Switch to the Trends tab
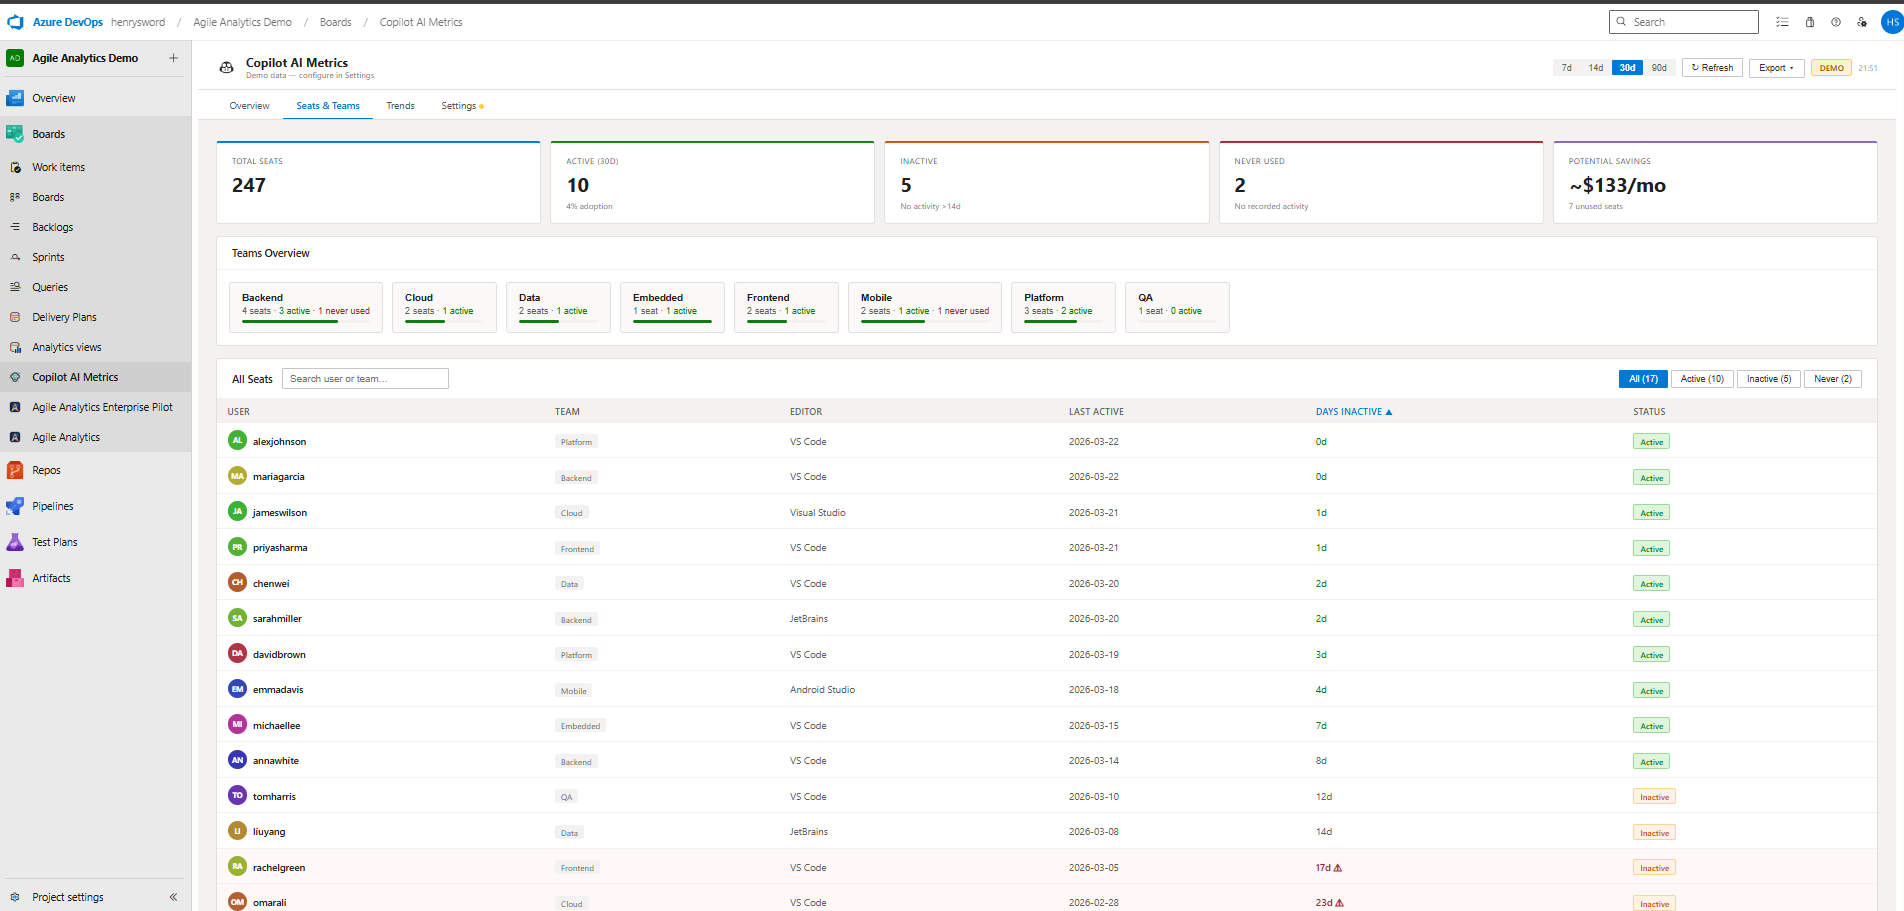This screenshot has height=911, width=1904. pos(400,105)
